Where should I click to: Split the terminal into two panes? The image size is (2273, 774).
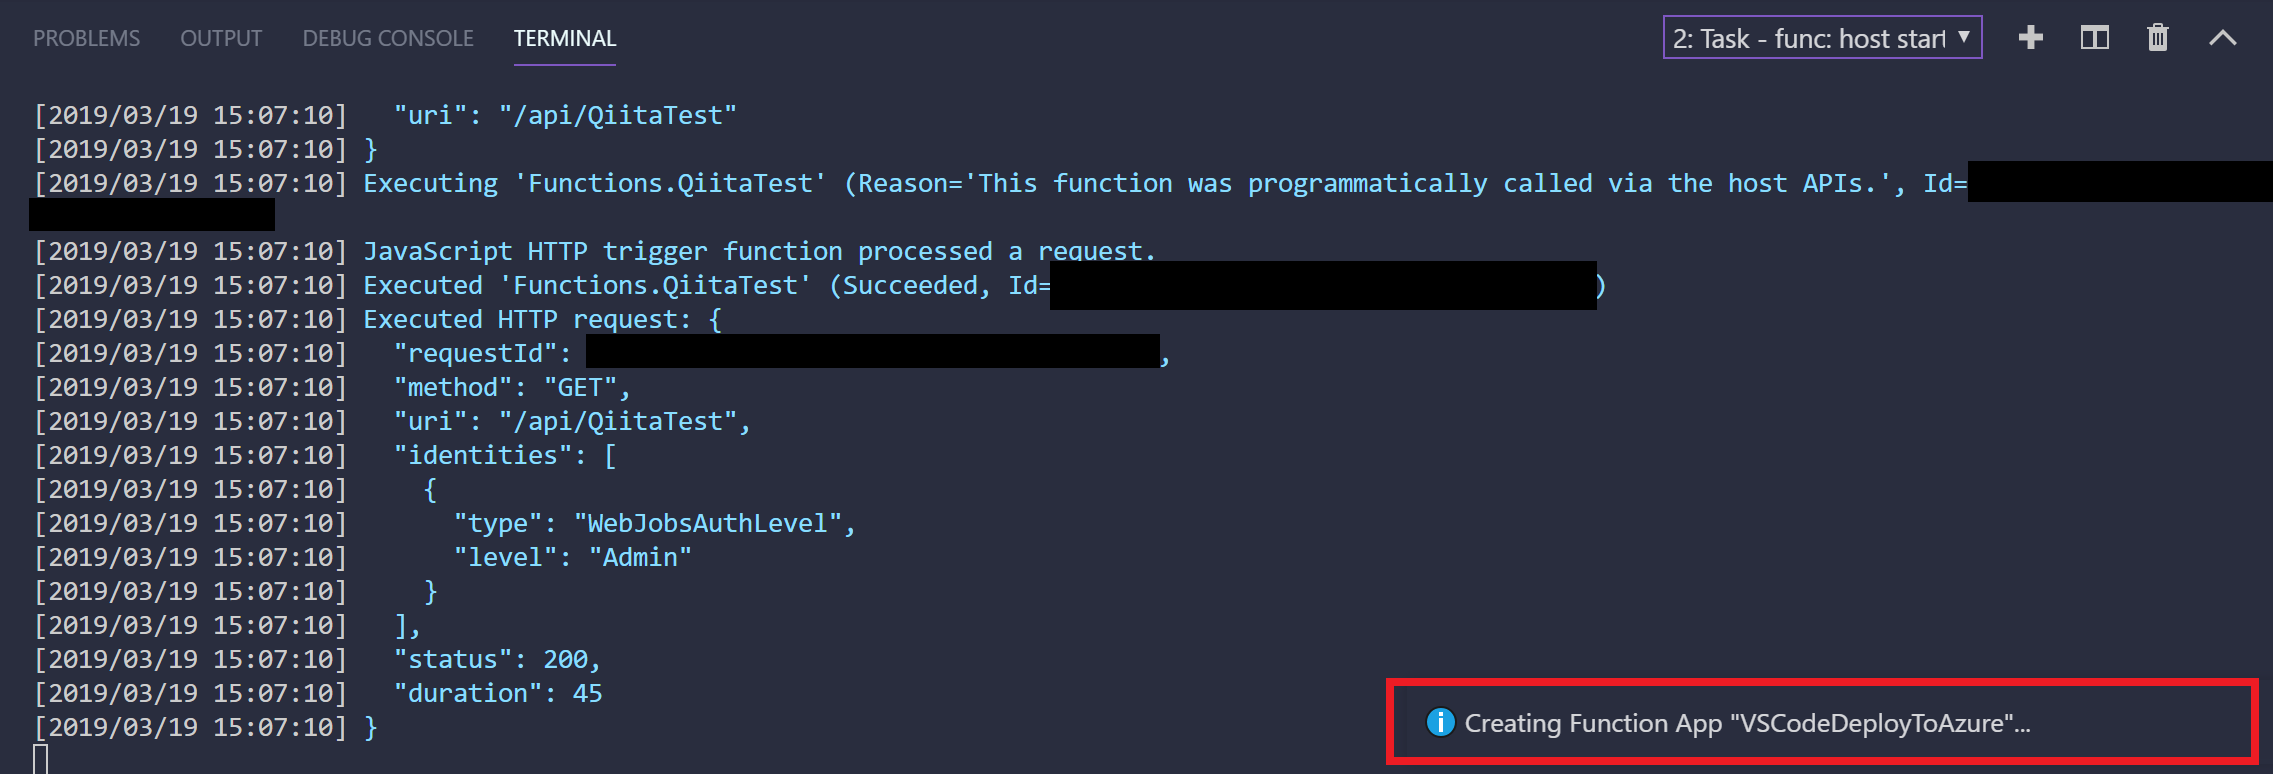(2093, 37)
